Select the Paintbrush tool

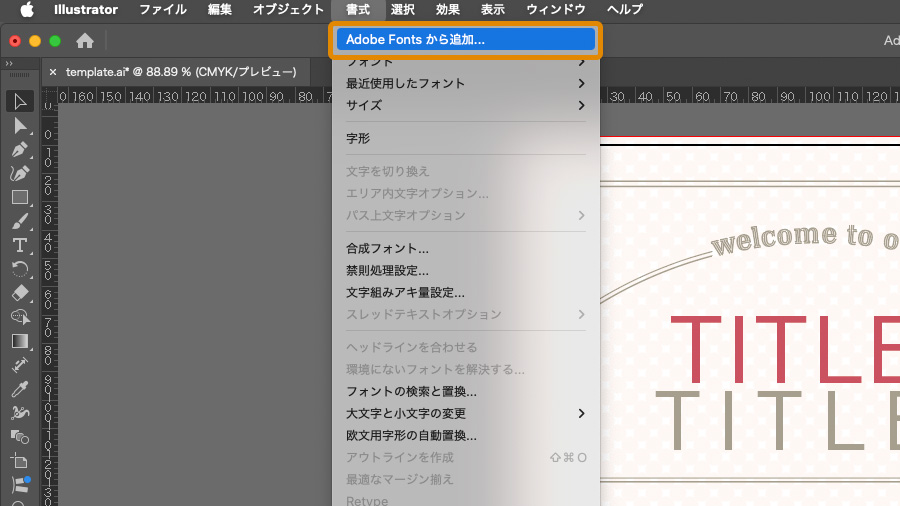(20, 221)
